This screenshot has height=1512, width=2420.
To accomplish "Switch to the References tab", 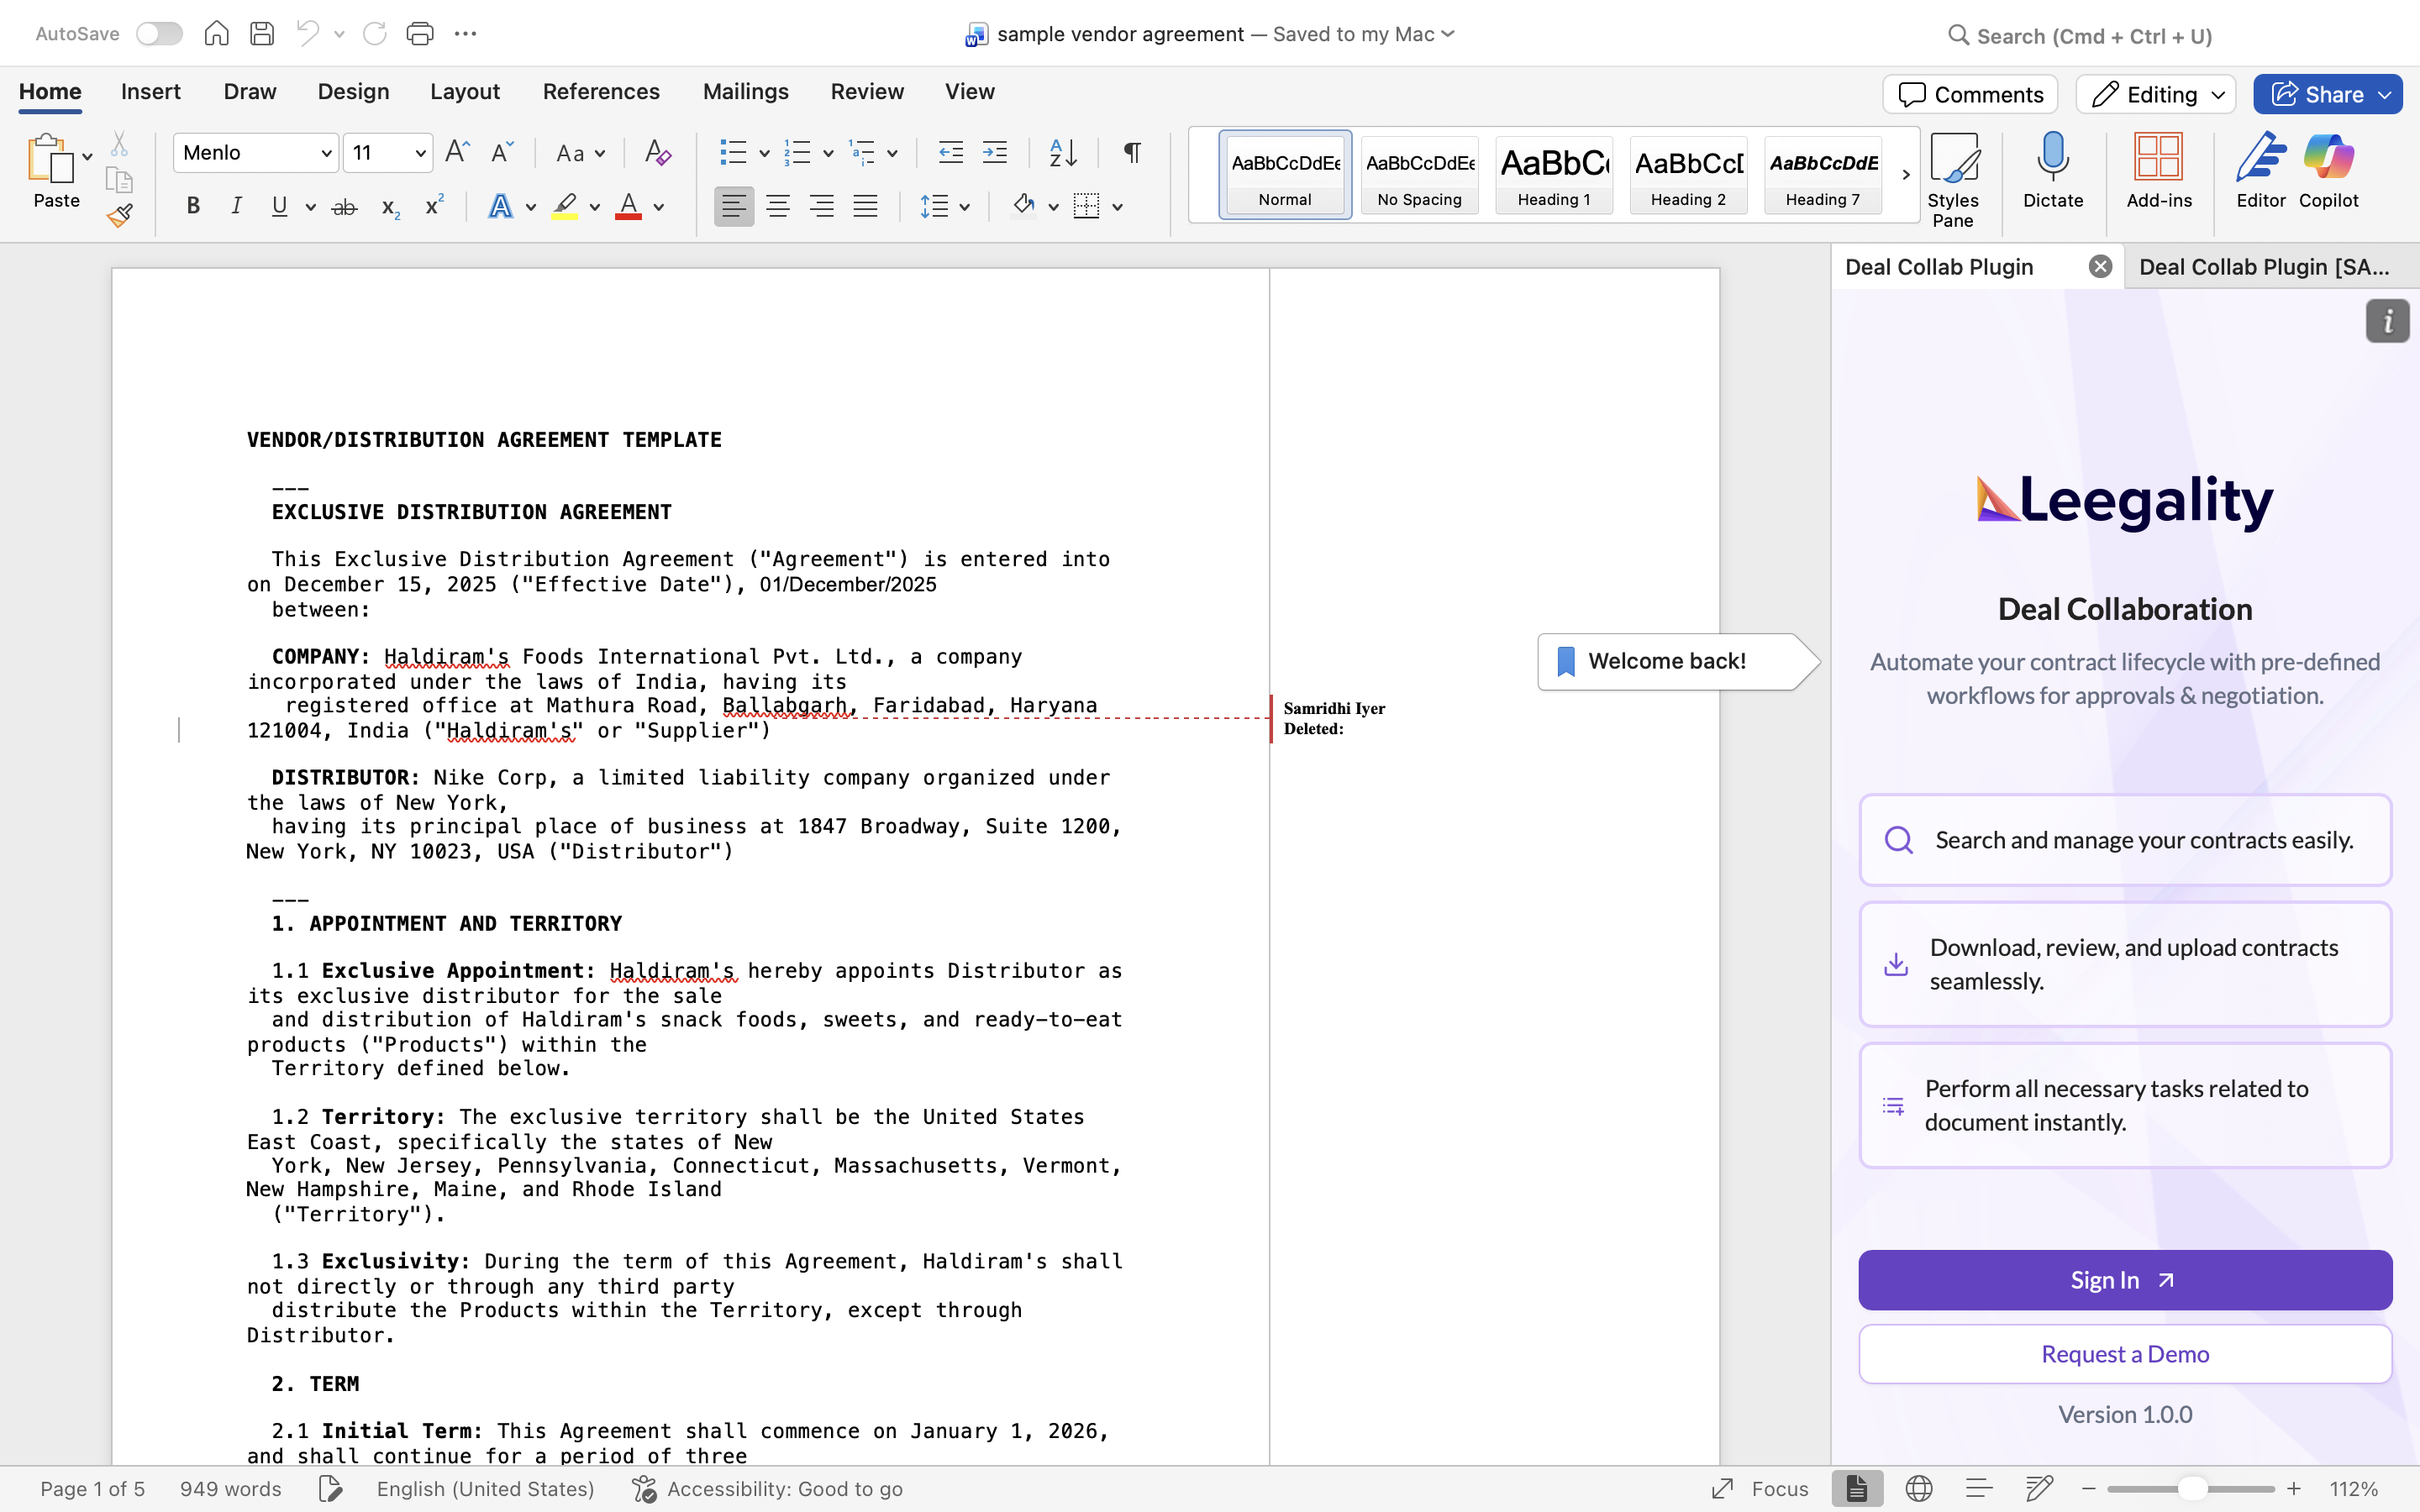I will (601, 92).
